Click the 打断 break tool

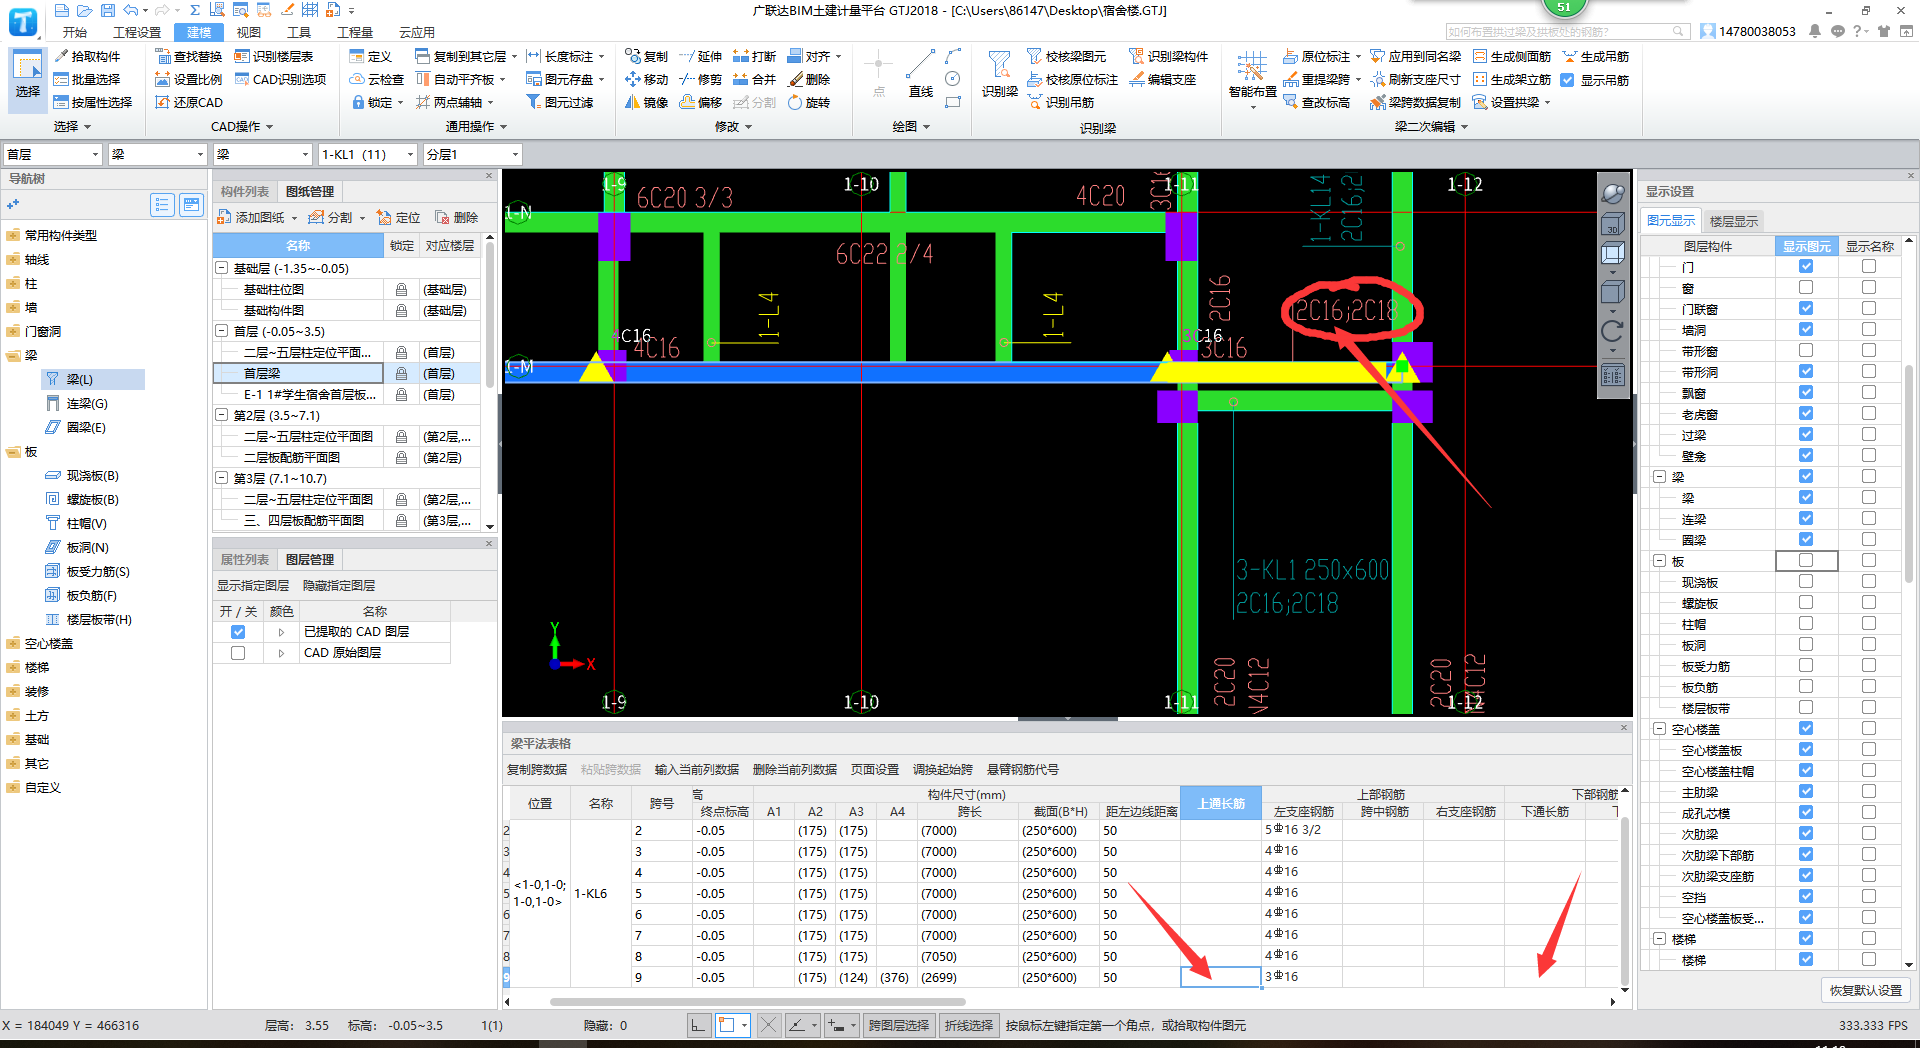tap(754, 56)
